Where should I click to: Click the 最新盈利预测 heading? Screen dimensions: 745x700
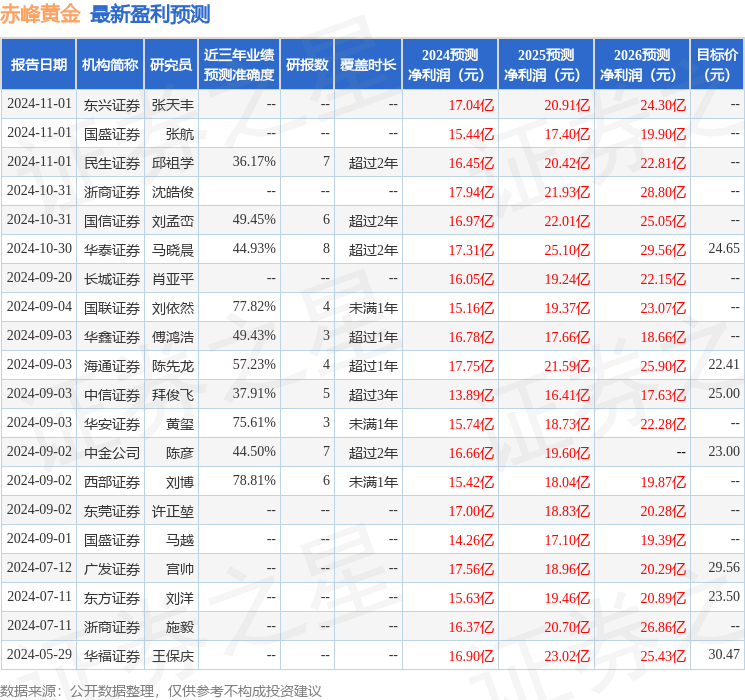pyautogui.click(x=150, y=14)
